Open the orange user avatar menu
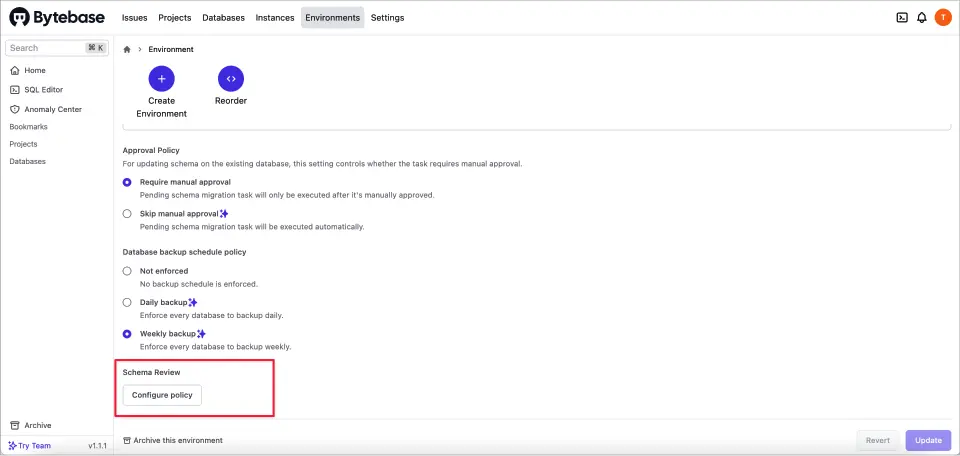Screen dimensions: 960x456 click(943, 17)
